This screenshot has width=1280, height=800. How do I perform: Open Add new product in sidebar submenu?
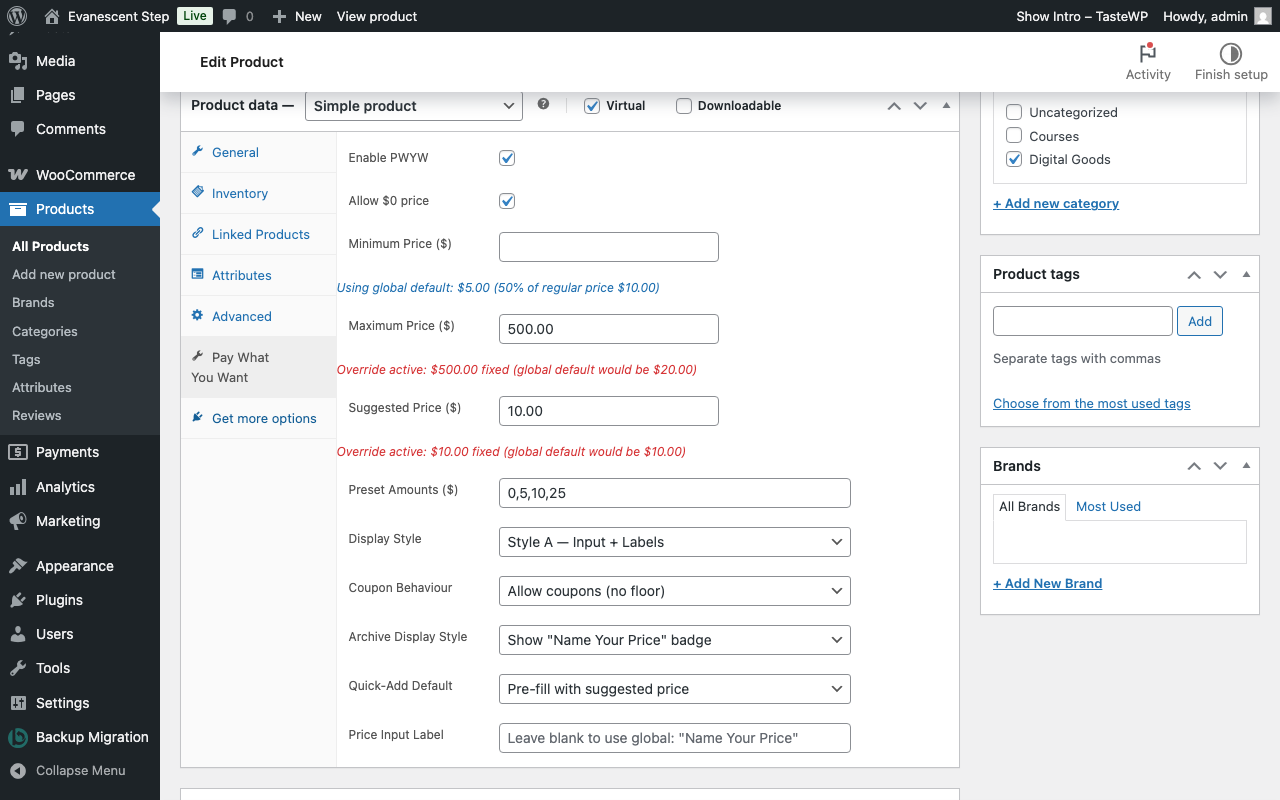[x=64, y=274]
